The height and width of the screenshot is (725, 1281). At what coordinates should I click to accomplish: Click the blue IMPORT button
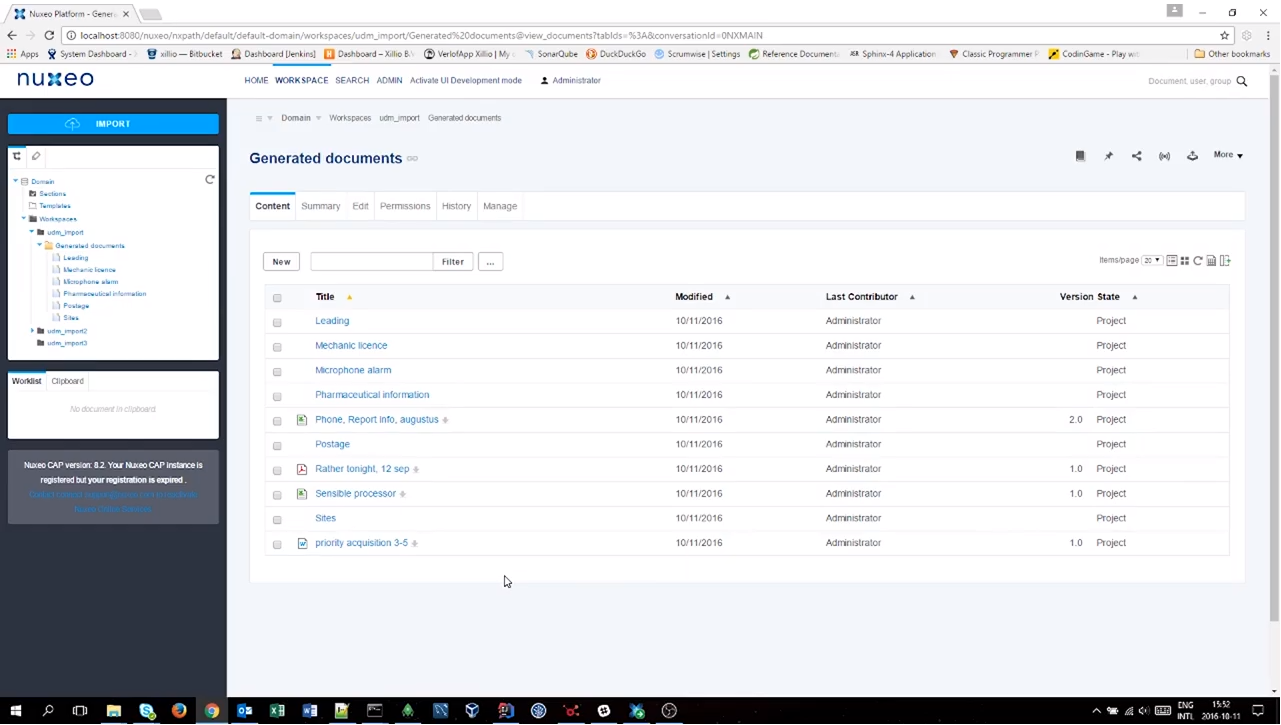(112, 123)
